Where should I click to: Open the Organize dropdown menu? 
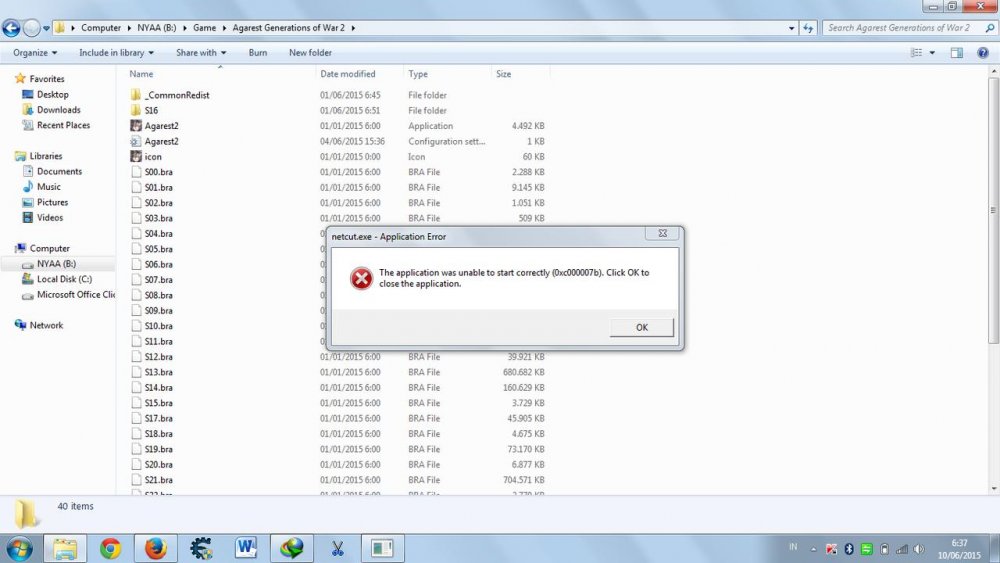coord(35,53)
